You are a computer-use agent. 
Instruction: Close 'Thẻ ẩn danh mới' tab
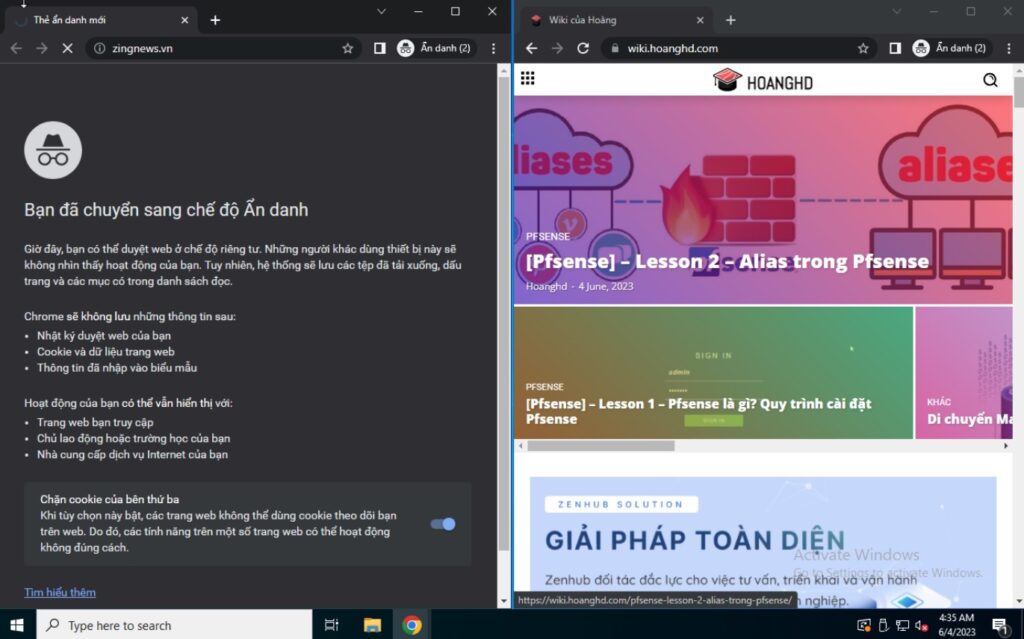click(185, 20)
